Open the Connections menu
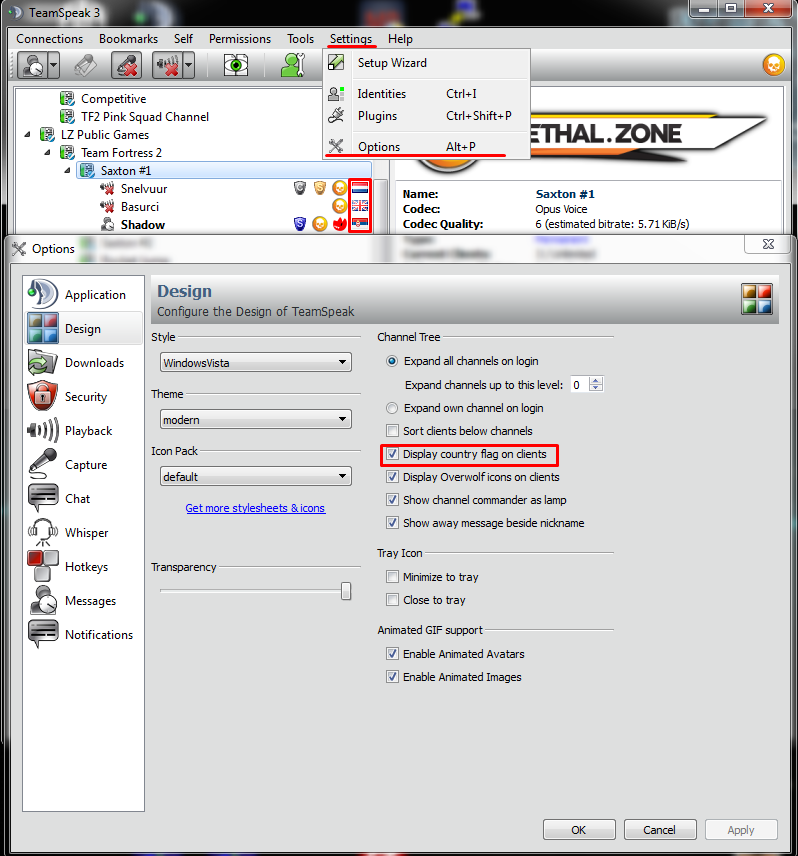798x856 pixels. tap(50, 39)
